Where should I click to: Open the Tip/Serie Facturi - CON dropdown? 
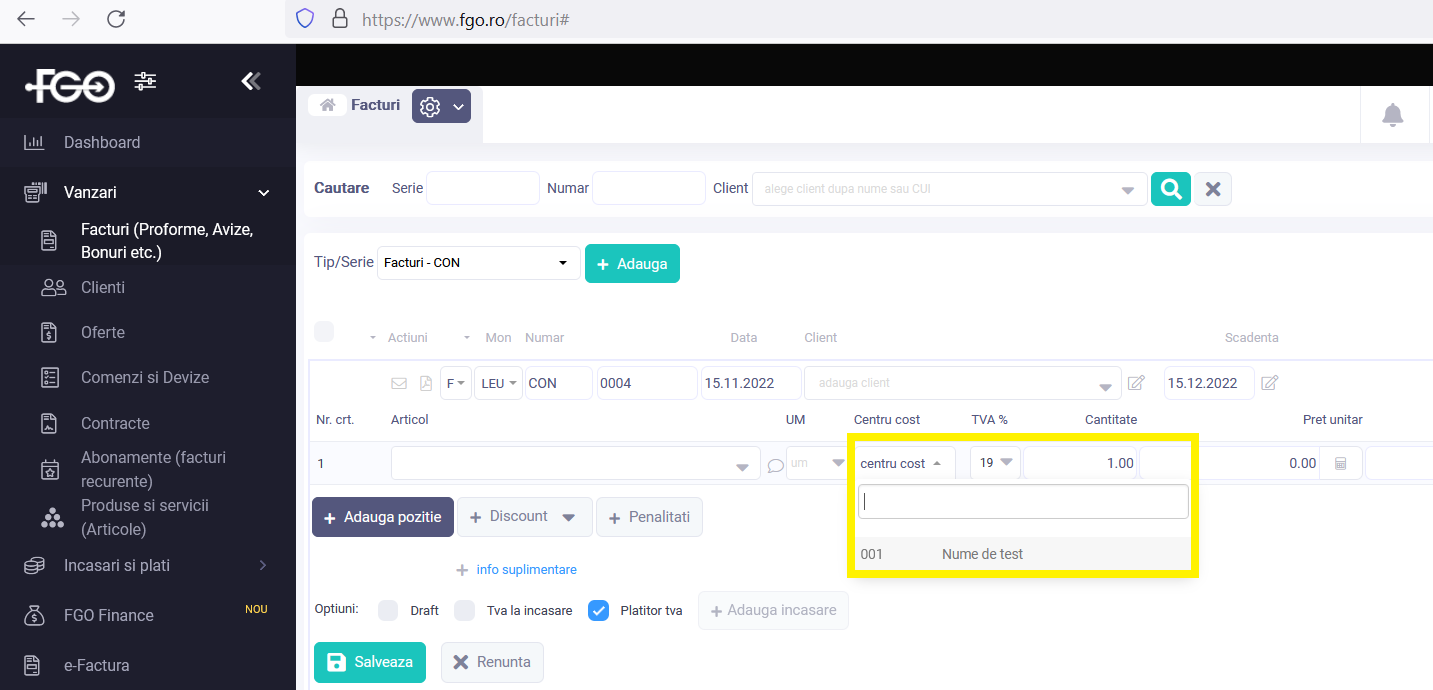pyautogui.click(x=478, y=263)
